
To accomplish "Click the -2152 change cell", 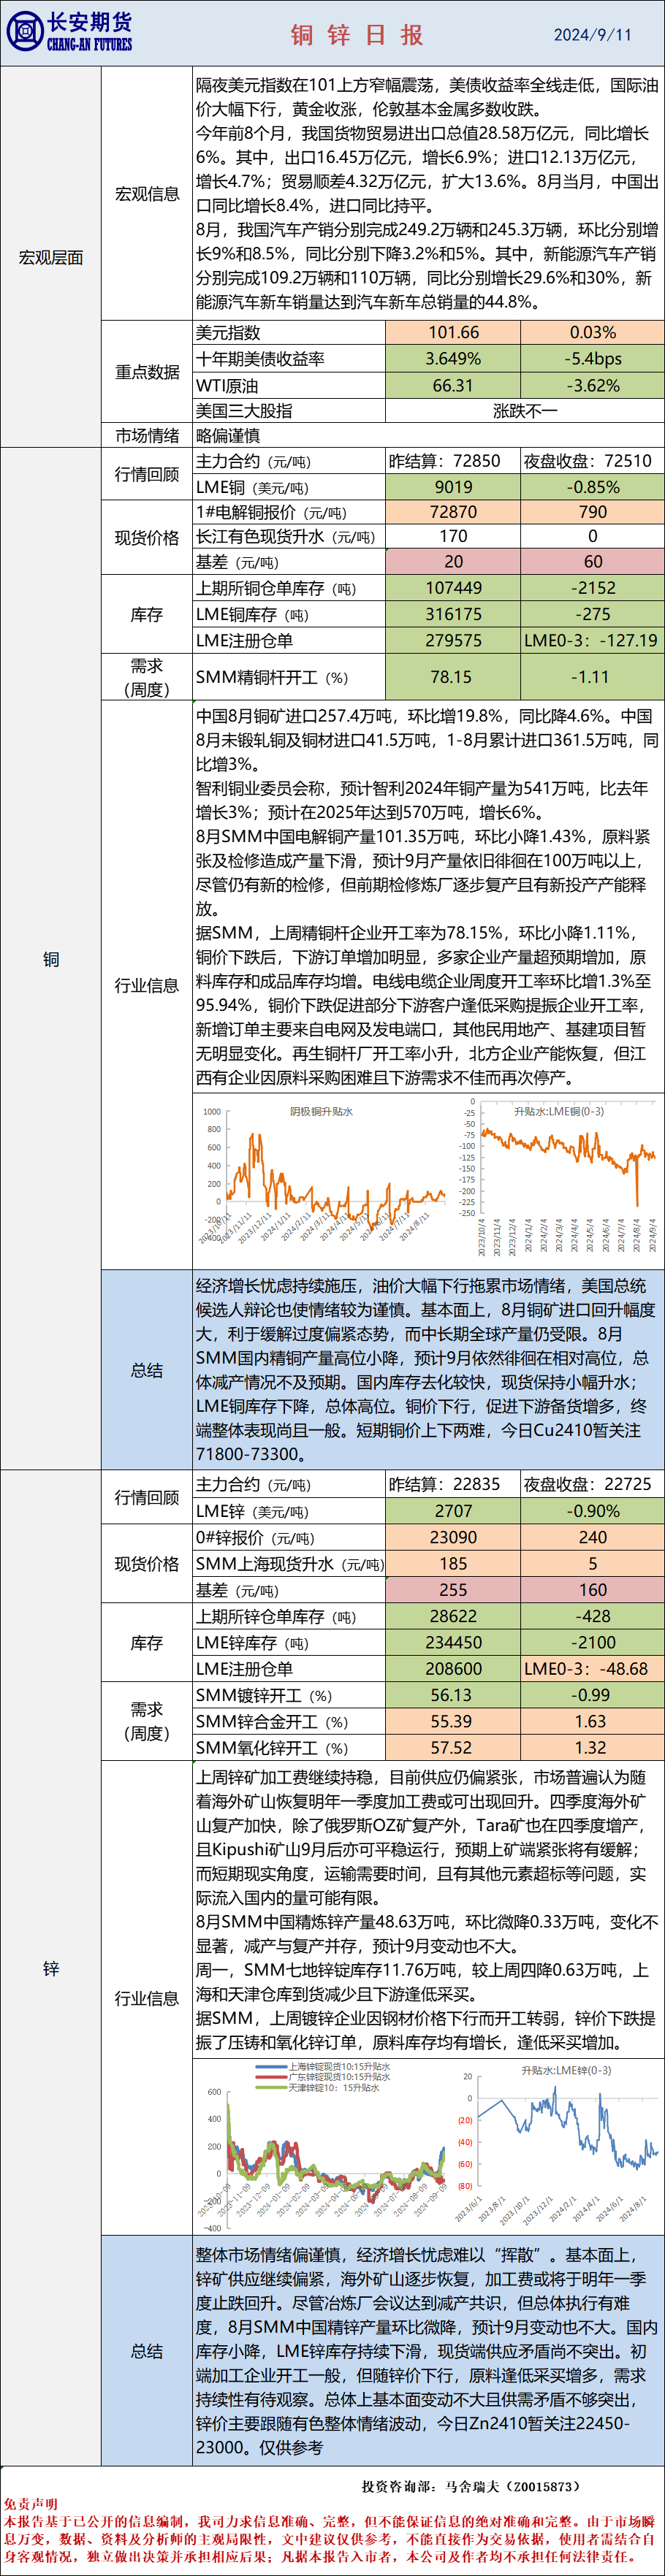I will 592,588.
